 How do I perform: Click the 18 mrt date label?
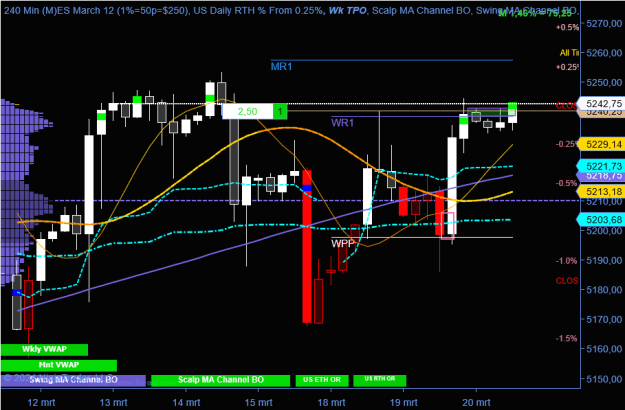pos(331,402)
